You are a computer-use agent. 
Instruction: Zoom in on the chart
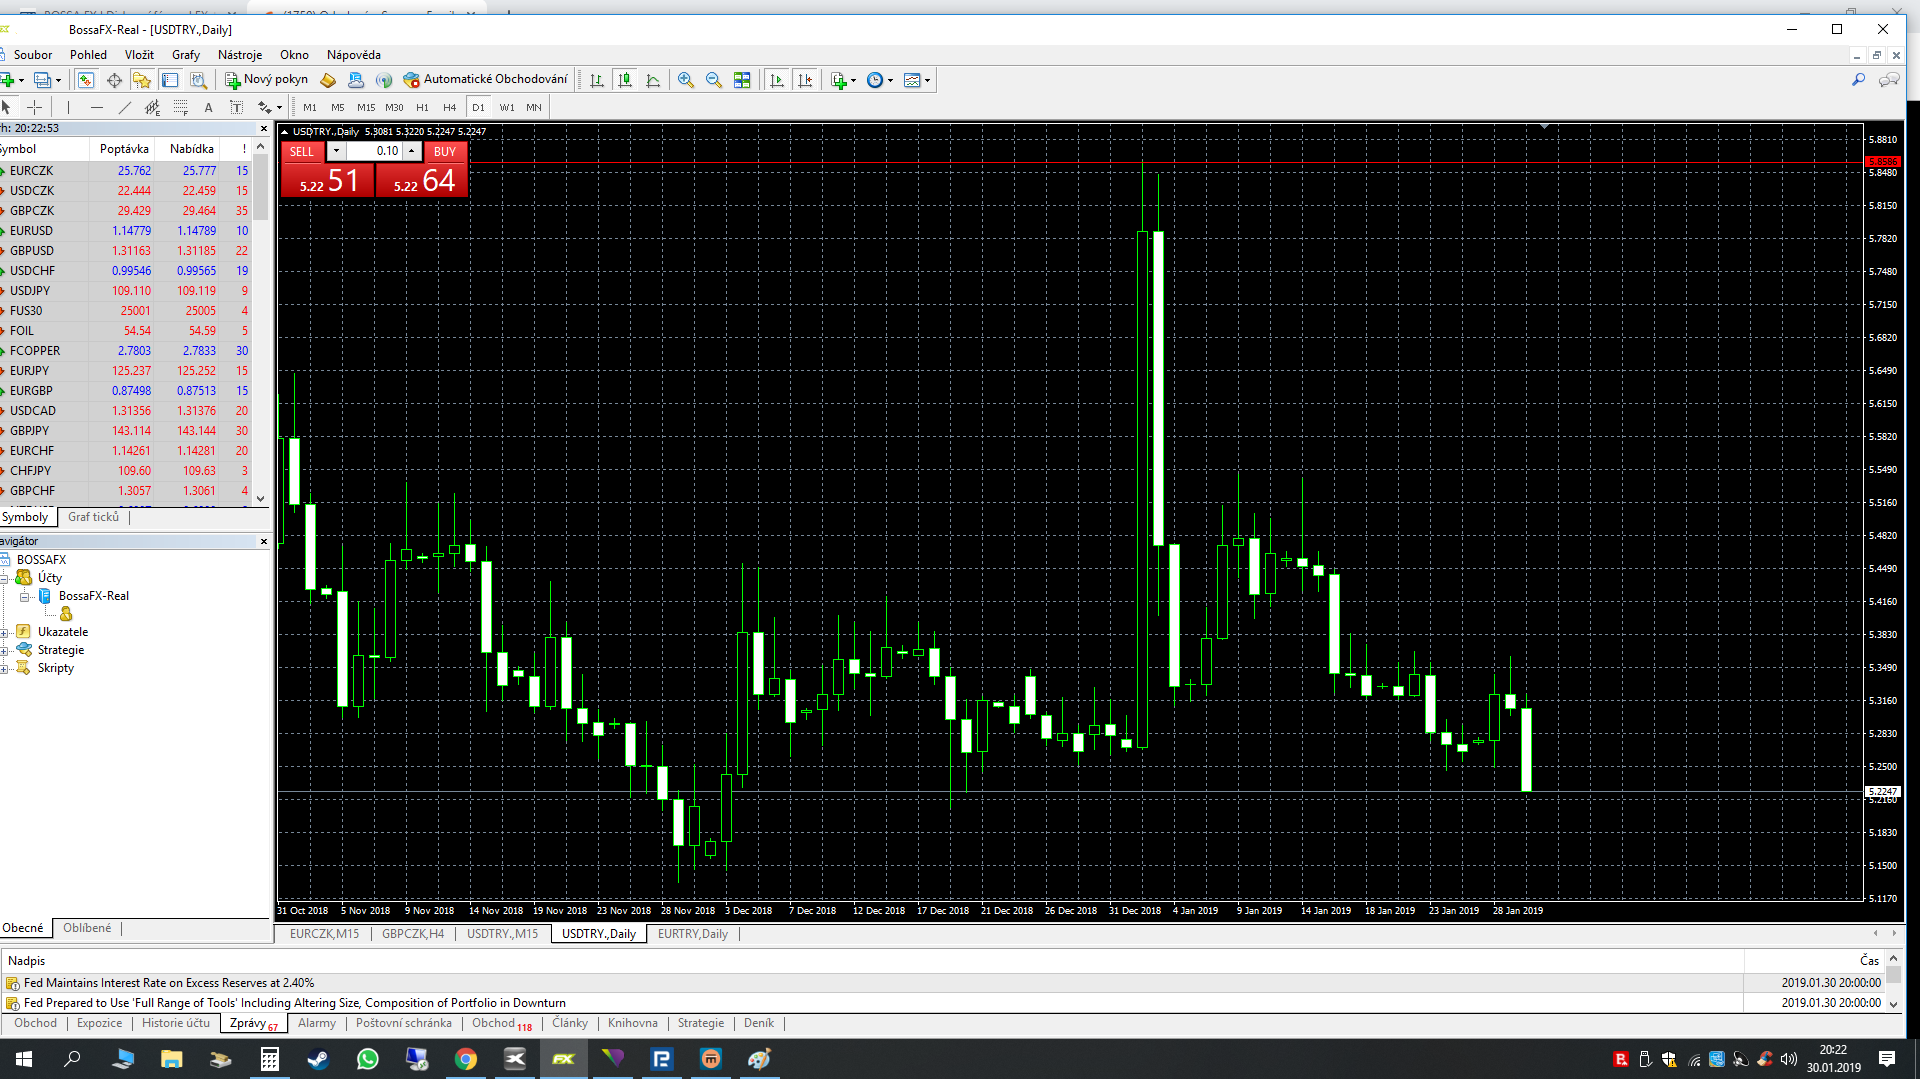point(686,80)
